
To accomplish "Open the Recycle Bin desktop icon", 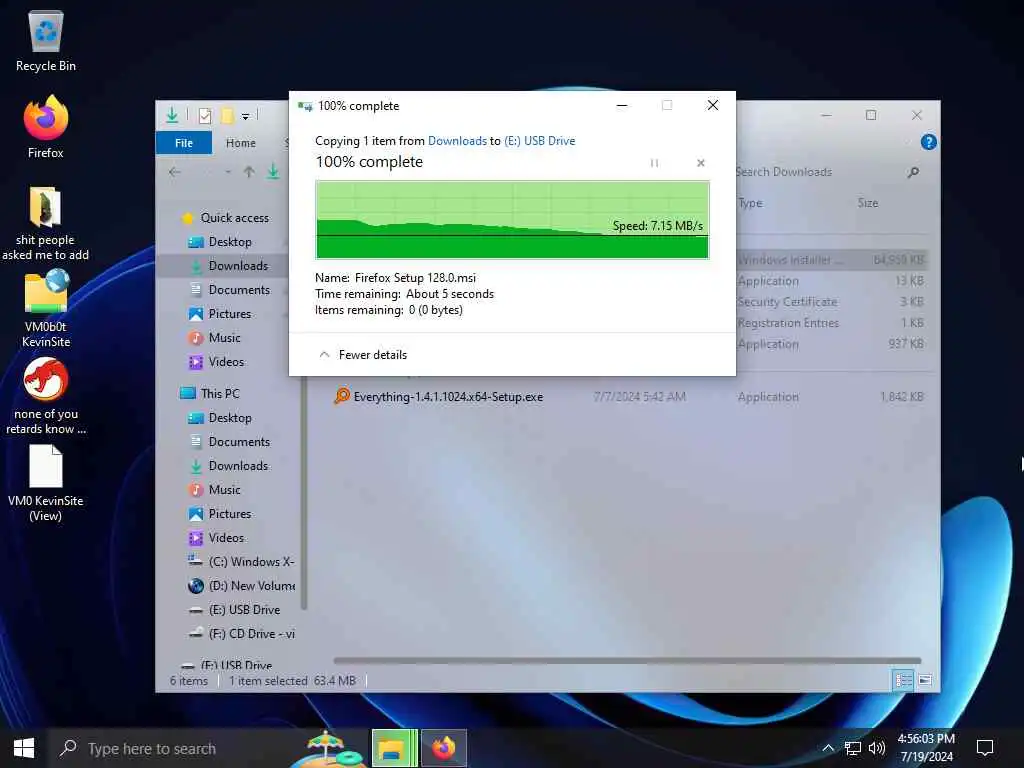I will (46, 42).
